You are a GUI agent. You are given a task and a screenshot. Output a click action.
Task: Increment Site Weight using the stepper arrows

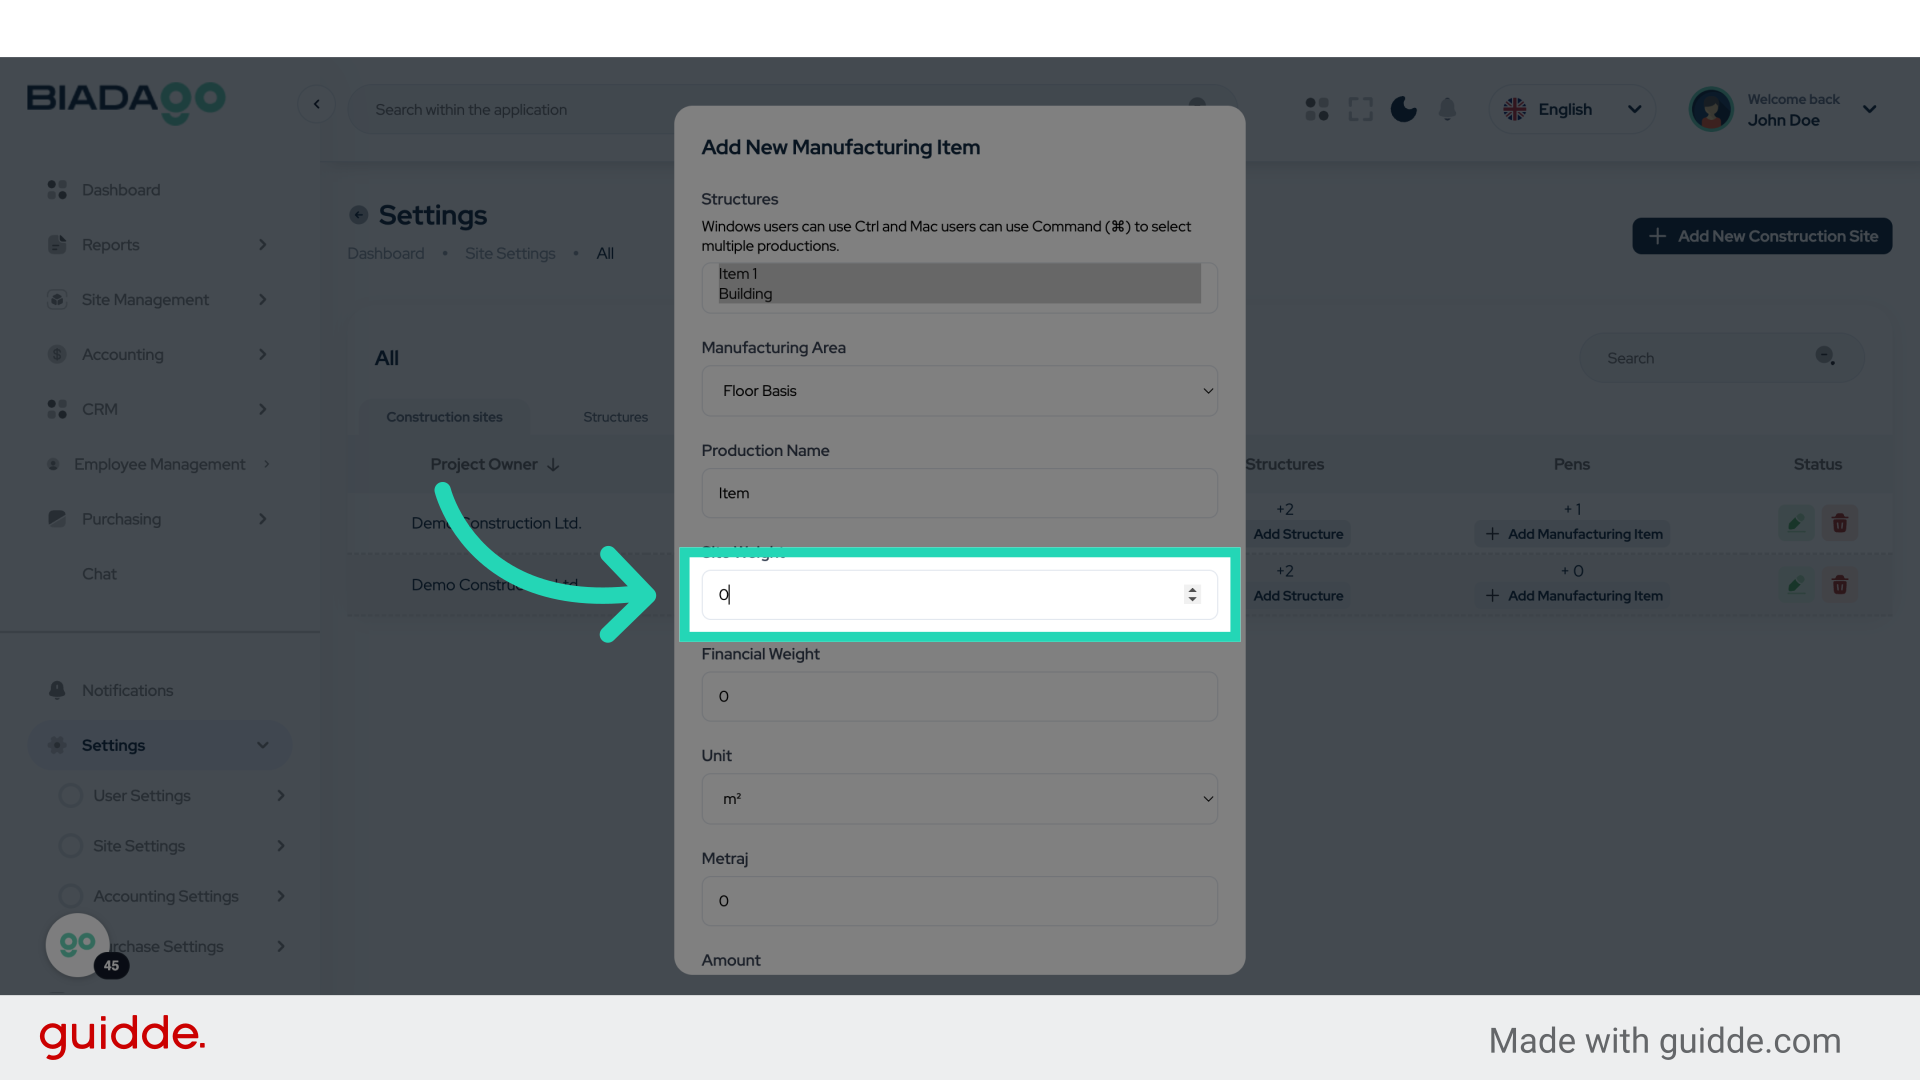(x=1191, y=594)
